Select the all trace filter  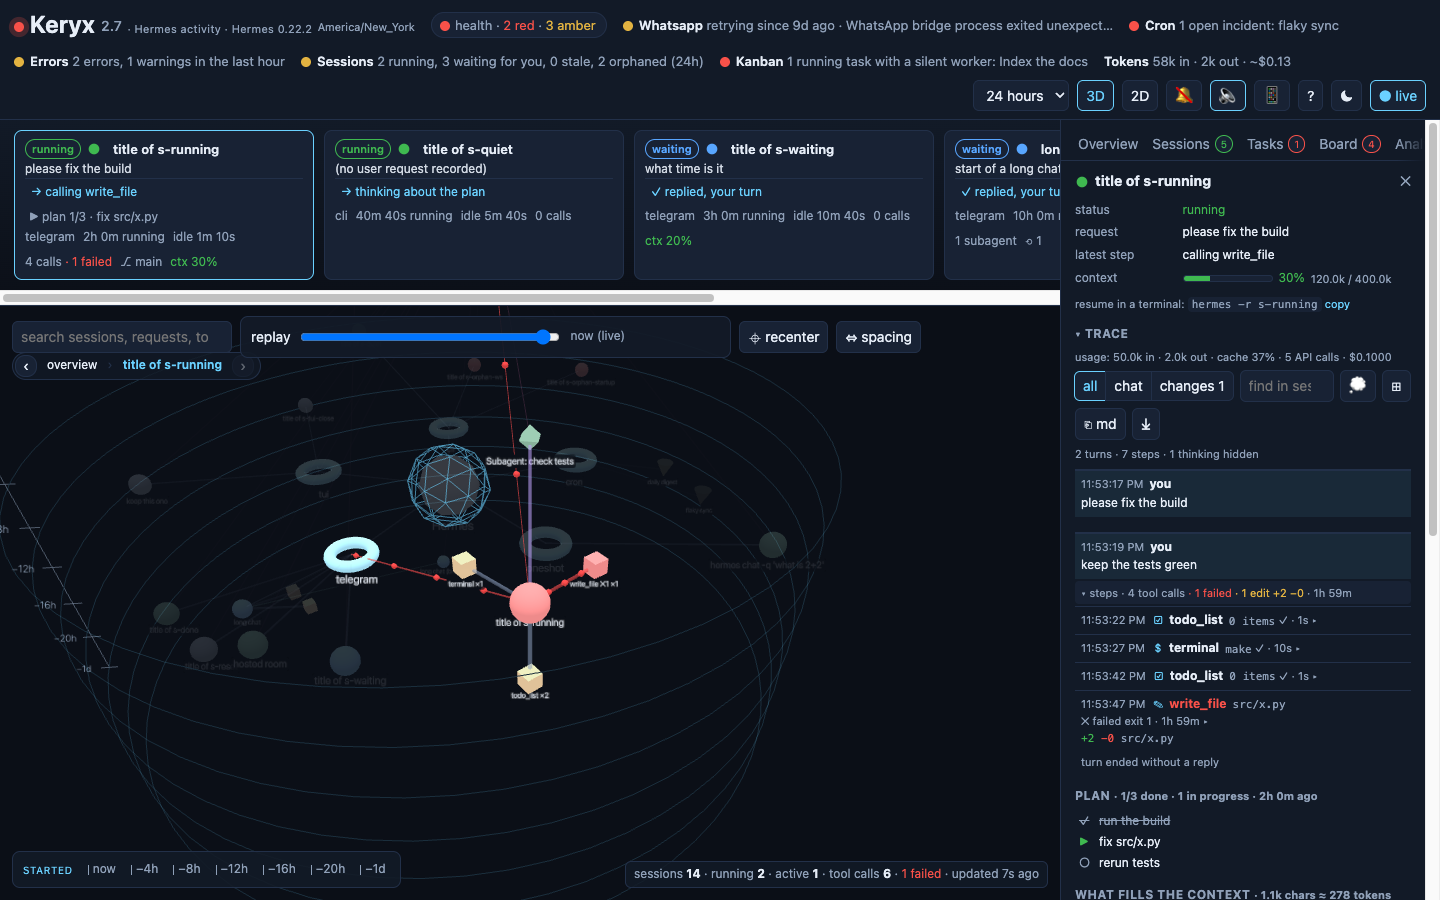pyautogui.click(x=1090, y=386)
